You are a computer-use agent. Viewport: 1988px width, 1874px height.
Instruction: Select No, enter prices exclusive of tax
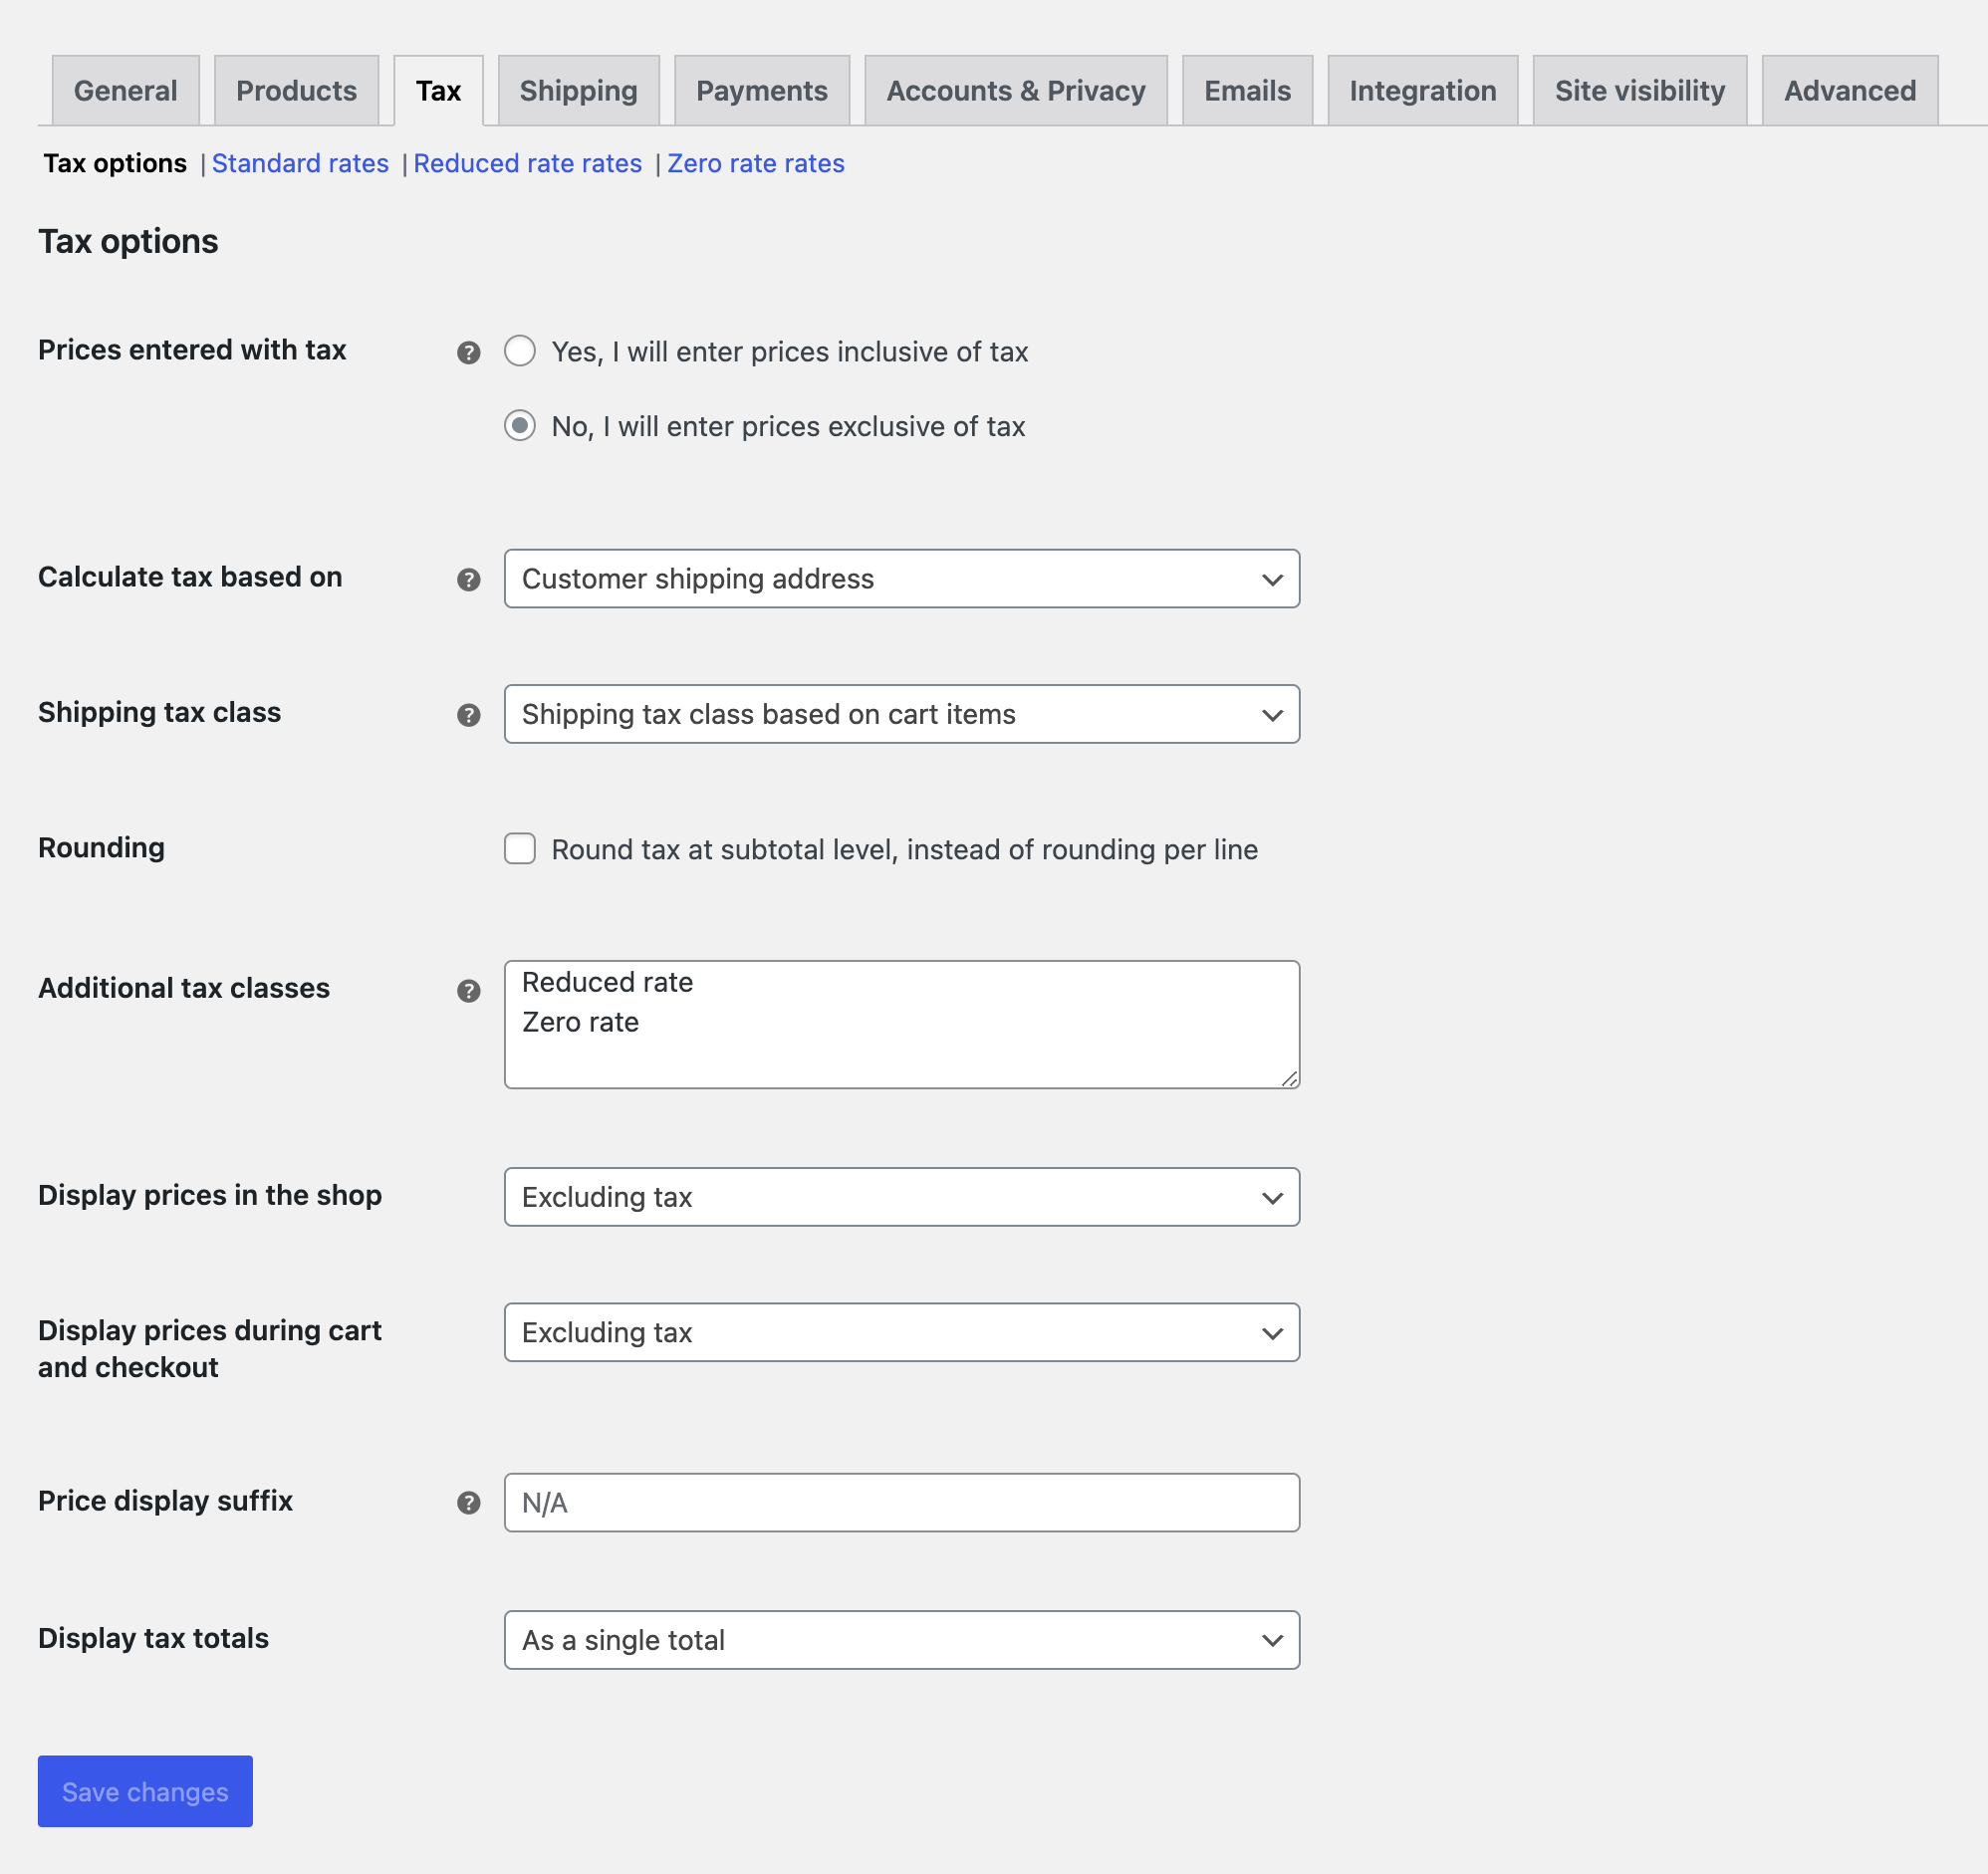click(x=520, y=426)
